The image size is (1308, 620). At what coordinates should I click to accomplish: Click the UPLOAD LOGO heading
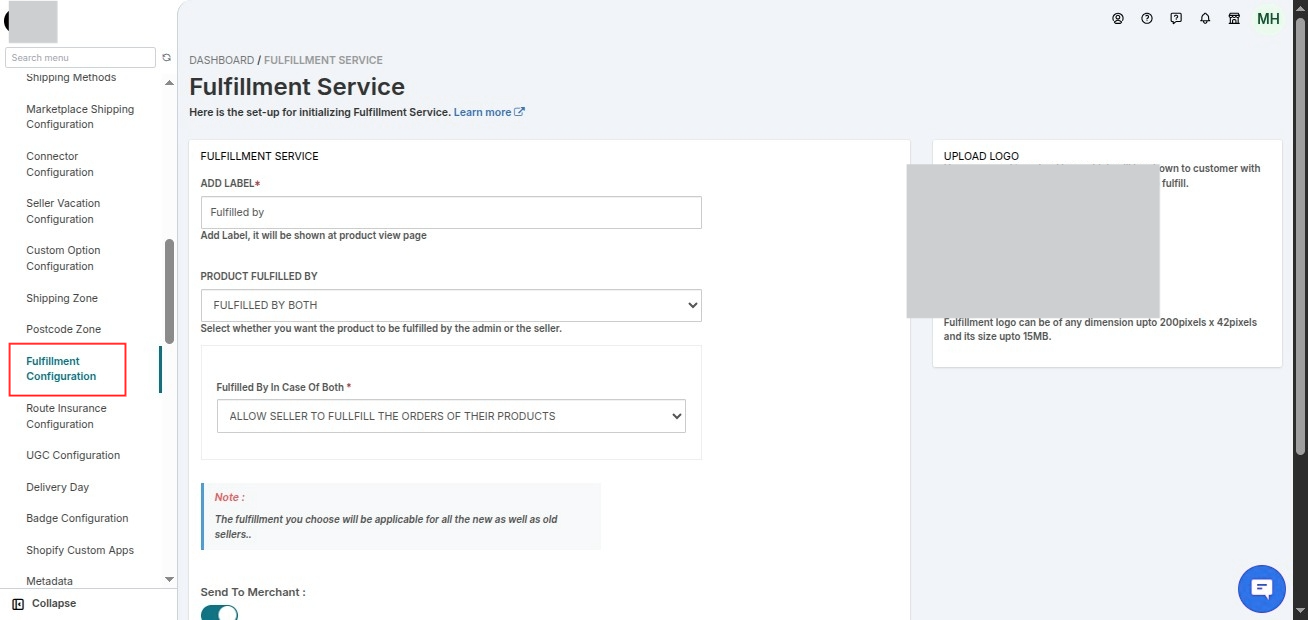pyautogui.click(x=981, y=156)
